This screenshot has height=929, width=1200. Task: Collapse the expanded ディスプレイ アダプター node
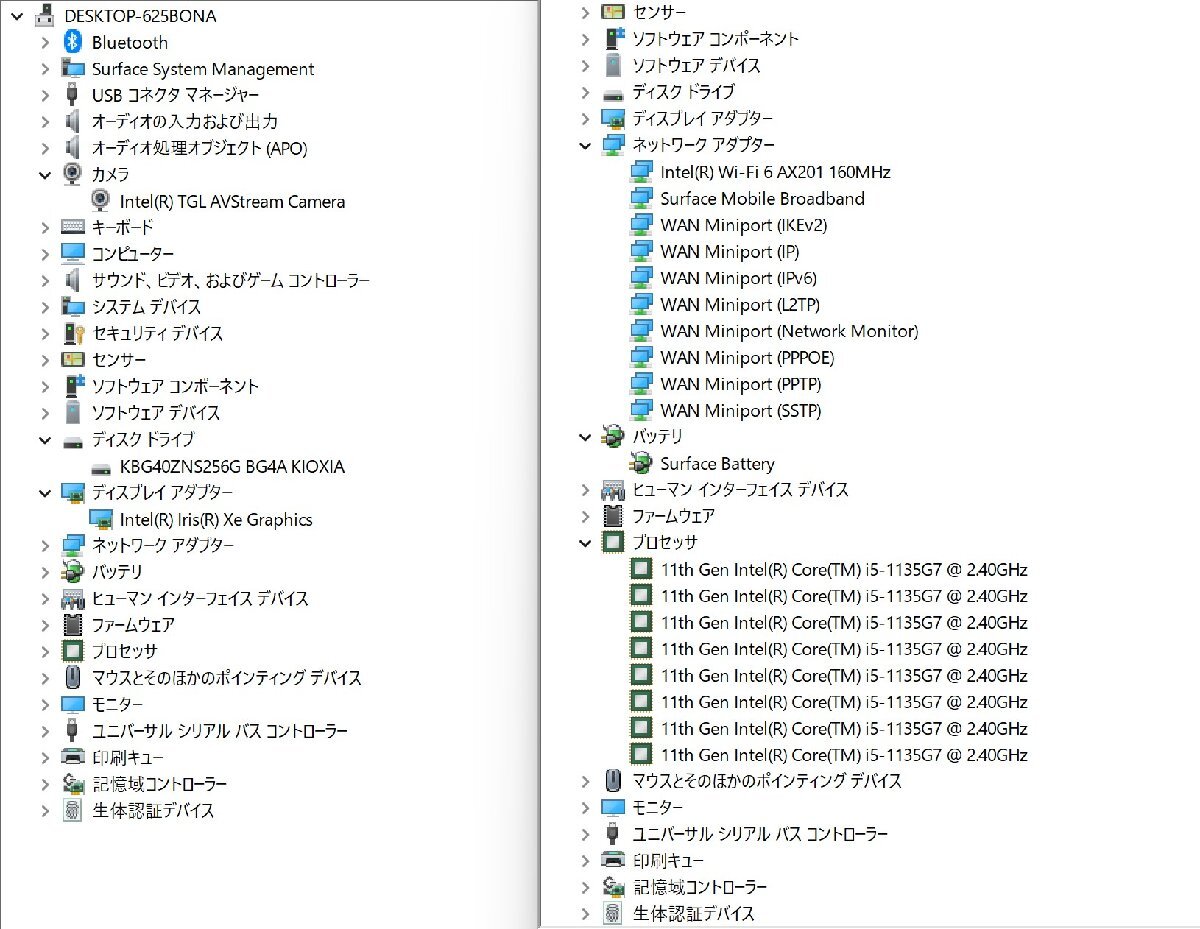click(45, 492)
